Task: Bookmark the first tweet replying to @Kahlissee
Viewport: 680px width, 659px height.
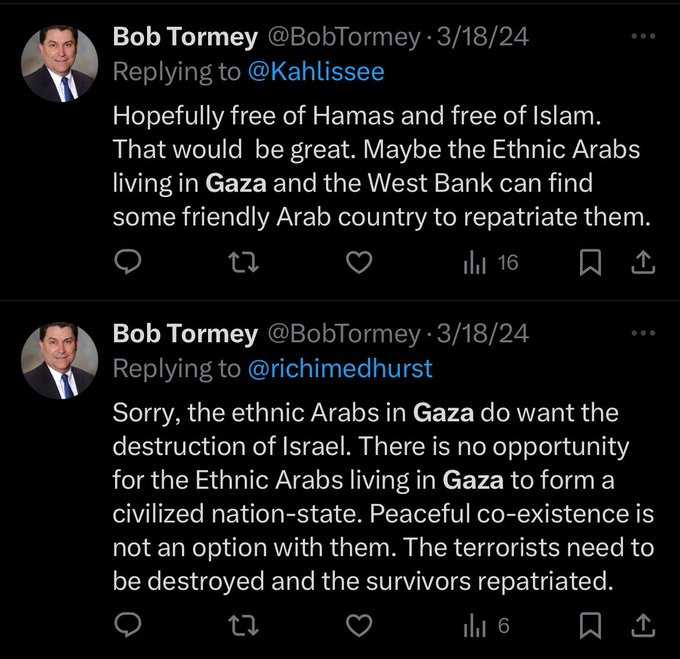Action: point(591,263)
